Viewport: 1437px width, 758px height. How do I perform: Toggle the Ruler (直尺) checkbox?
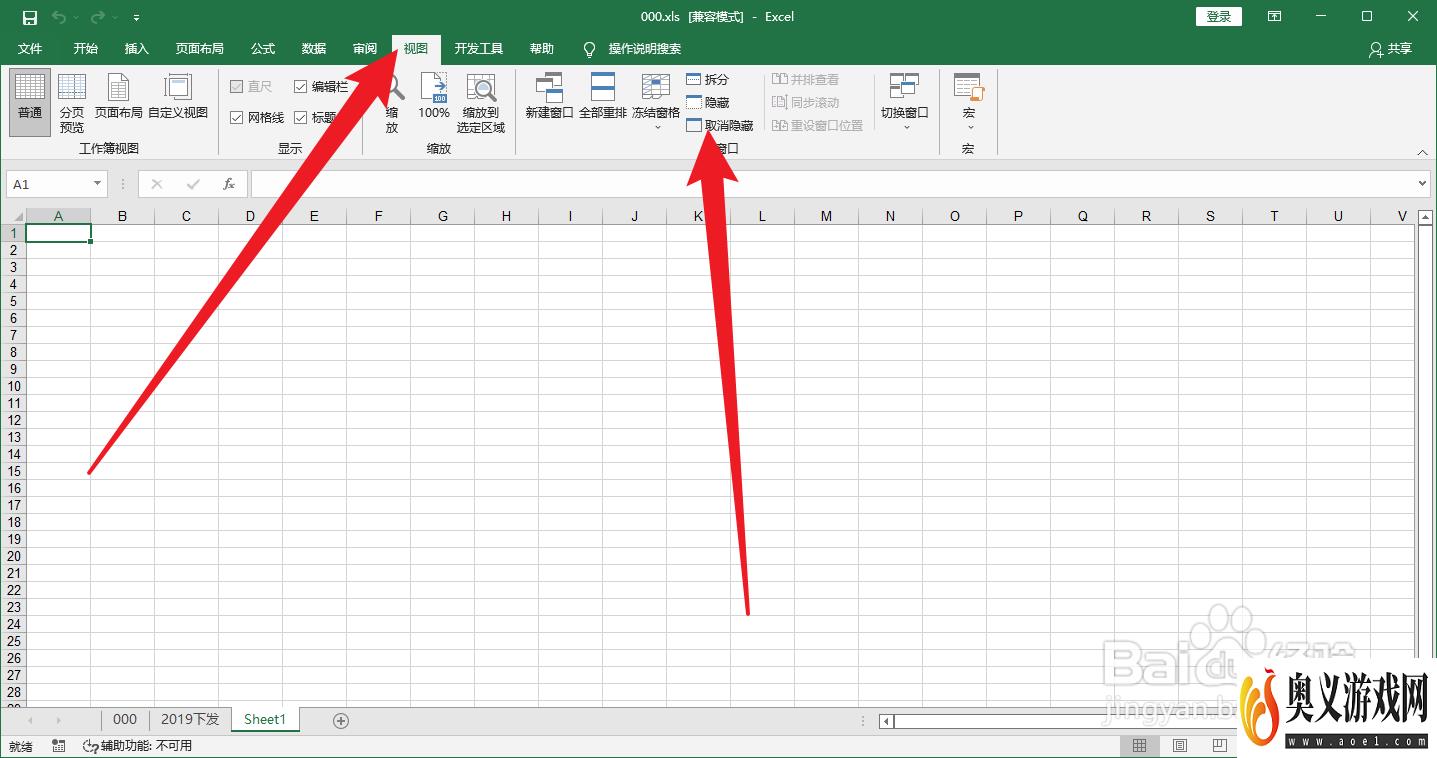[x=251, y=87]
